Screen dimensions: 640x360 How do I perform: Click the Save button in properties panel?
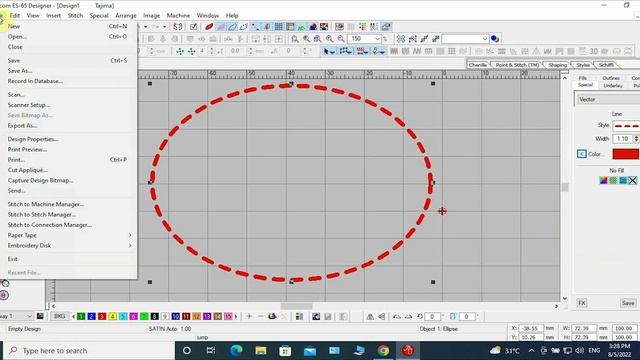628,303
